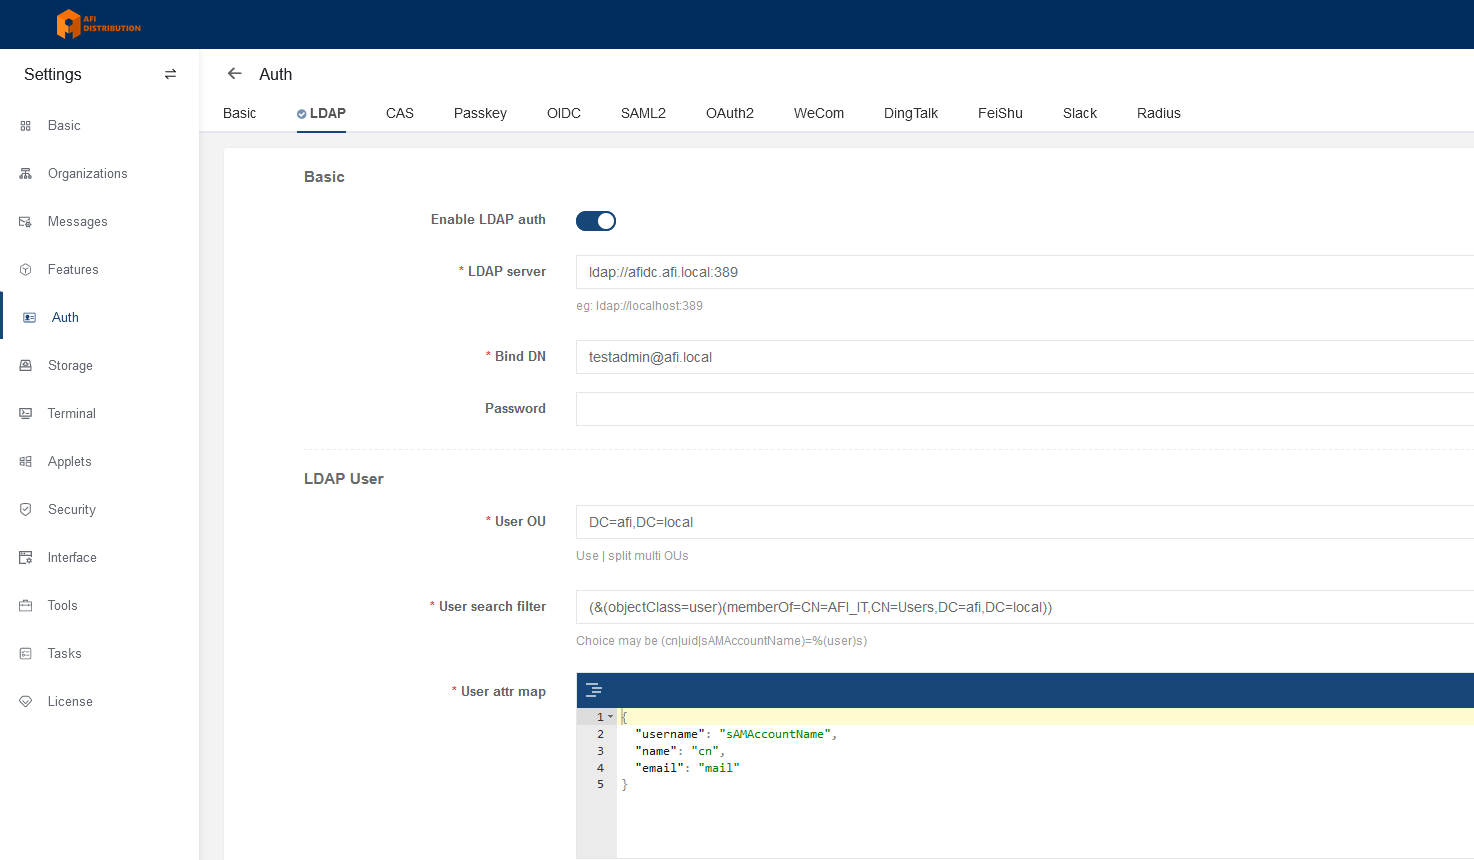Click line number 5 in JSON editor gutter
Viewport: 1474px width, 860px height.
point(600,785)
